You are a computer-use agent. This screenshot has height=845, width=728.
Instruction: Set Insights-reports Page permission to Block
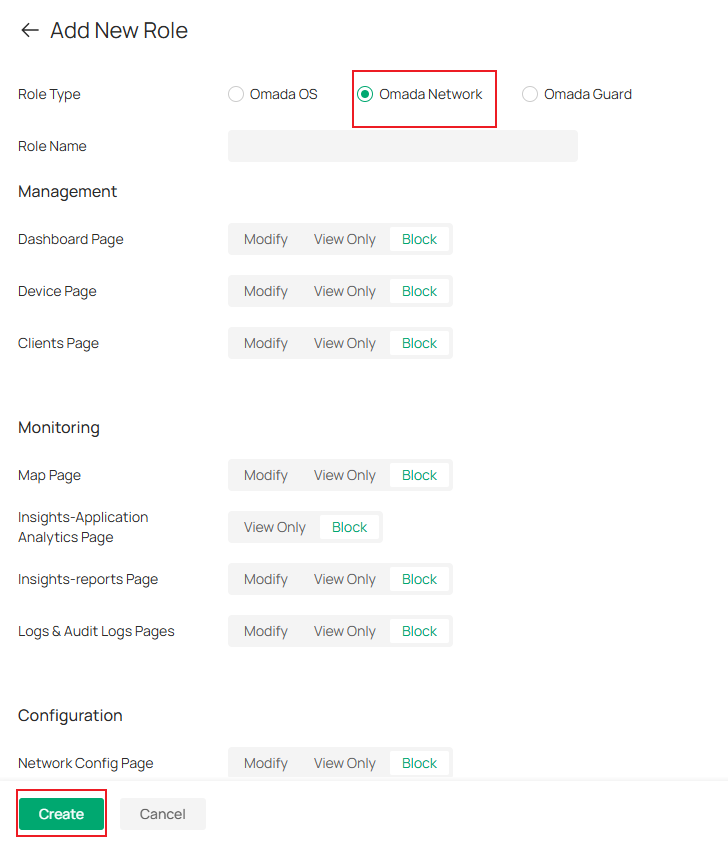coord(419,579)
